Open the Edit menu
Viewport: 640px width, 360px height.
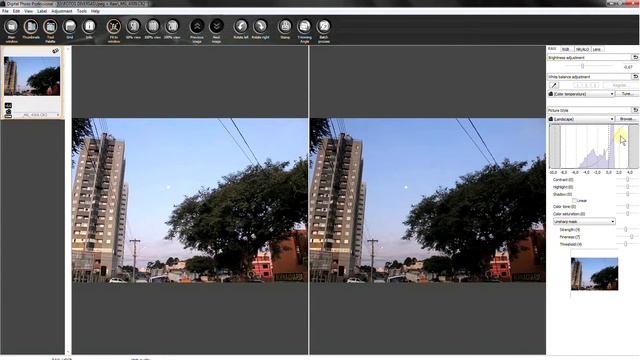coord(16,11)
